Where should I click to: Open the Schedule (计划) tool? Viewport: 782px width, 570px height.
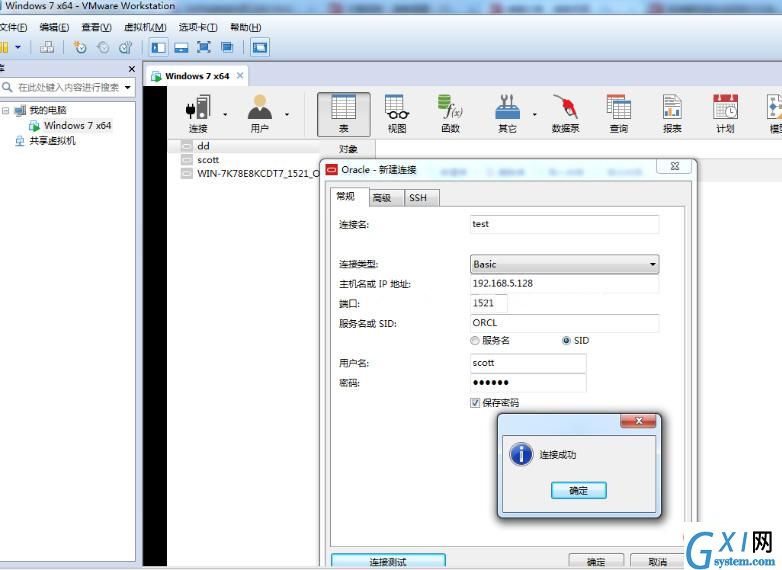click(x=725, y=114)
